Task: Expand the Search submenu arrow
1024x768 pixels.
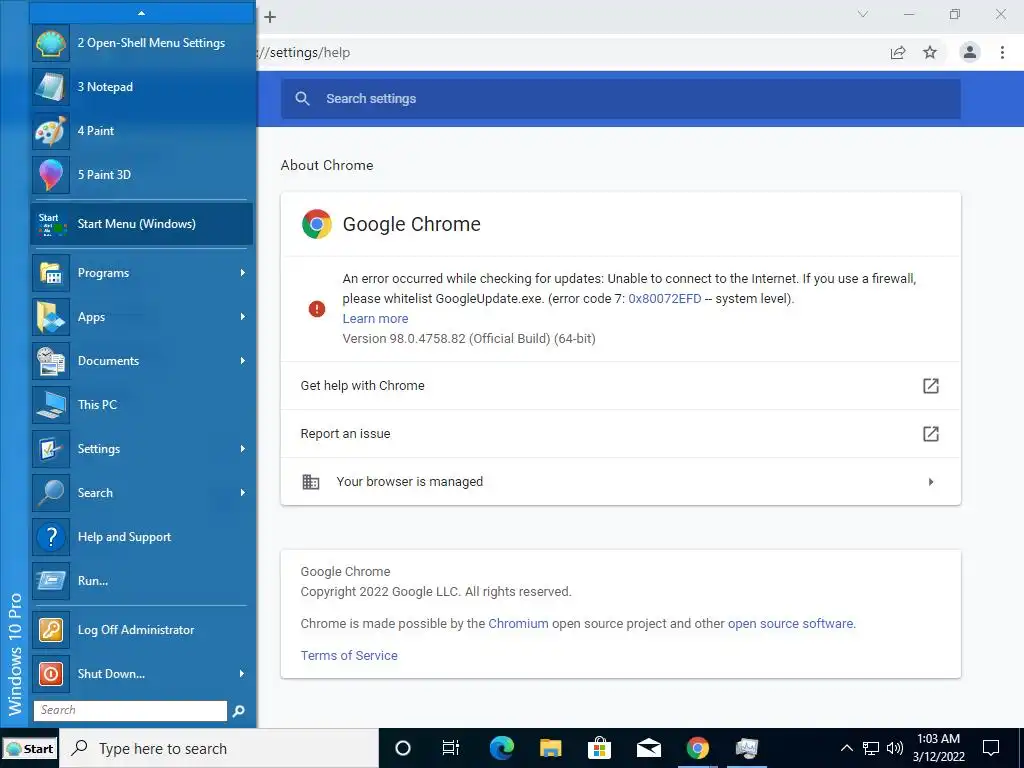Action: click(x=242, y=492)
